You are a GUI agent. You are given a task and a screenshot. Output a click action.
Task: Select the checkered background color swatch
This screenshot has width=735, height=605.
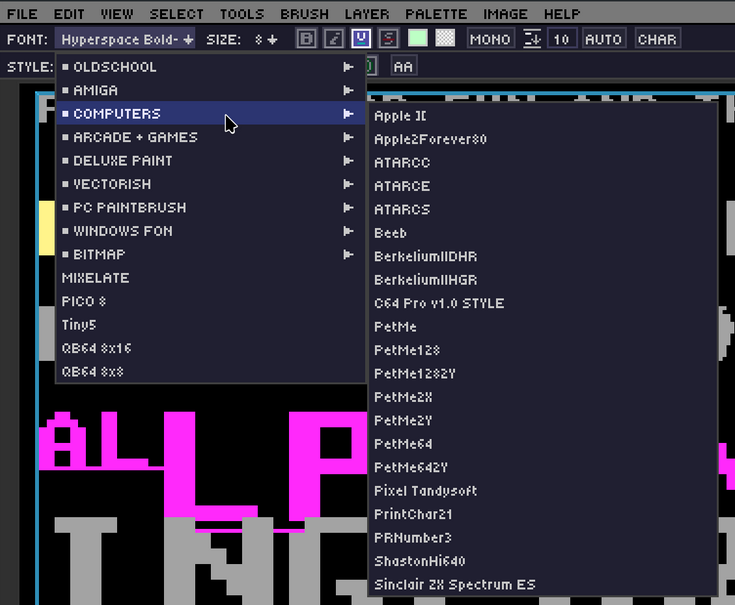pyautogui.click(x=445, y=38)
